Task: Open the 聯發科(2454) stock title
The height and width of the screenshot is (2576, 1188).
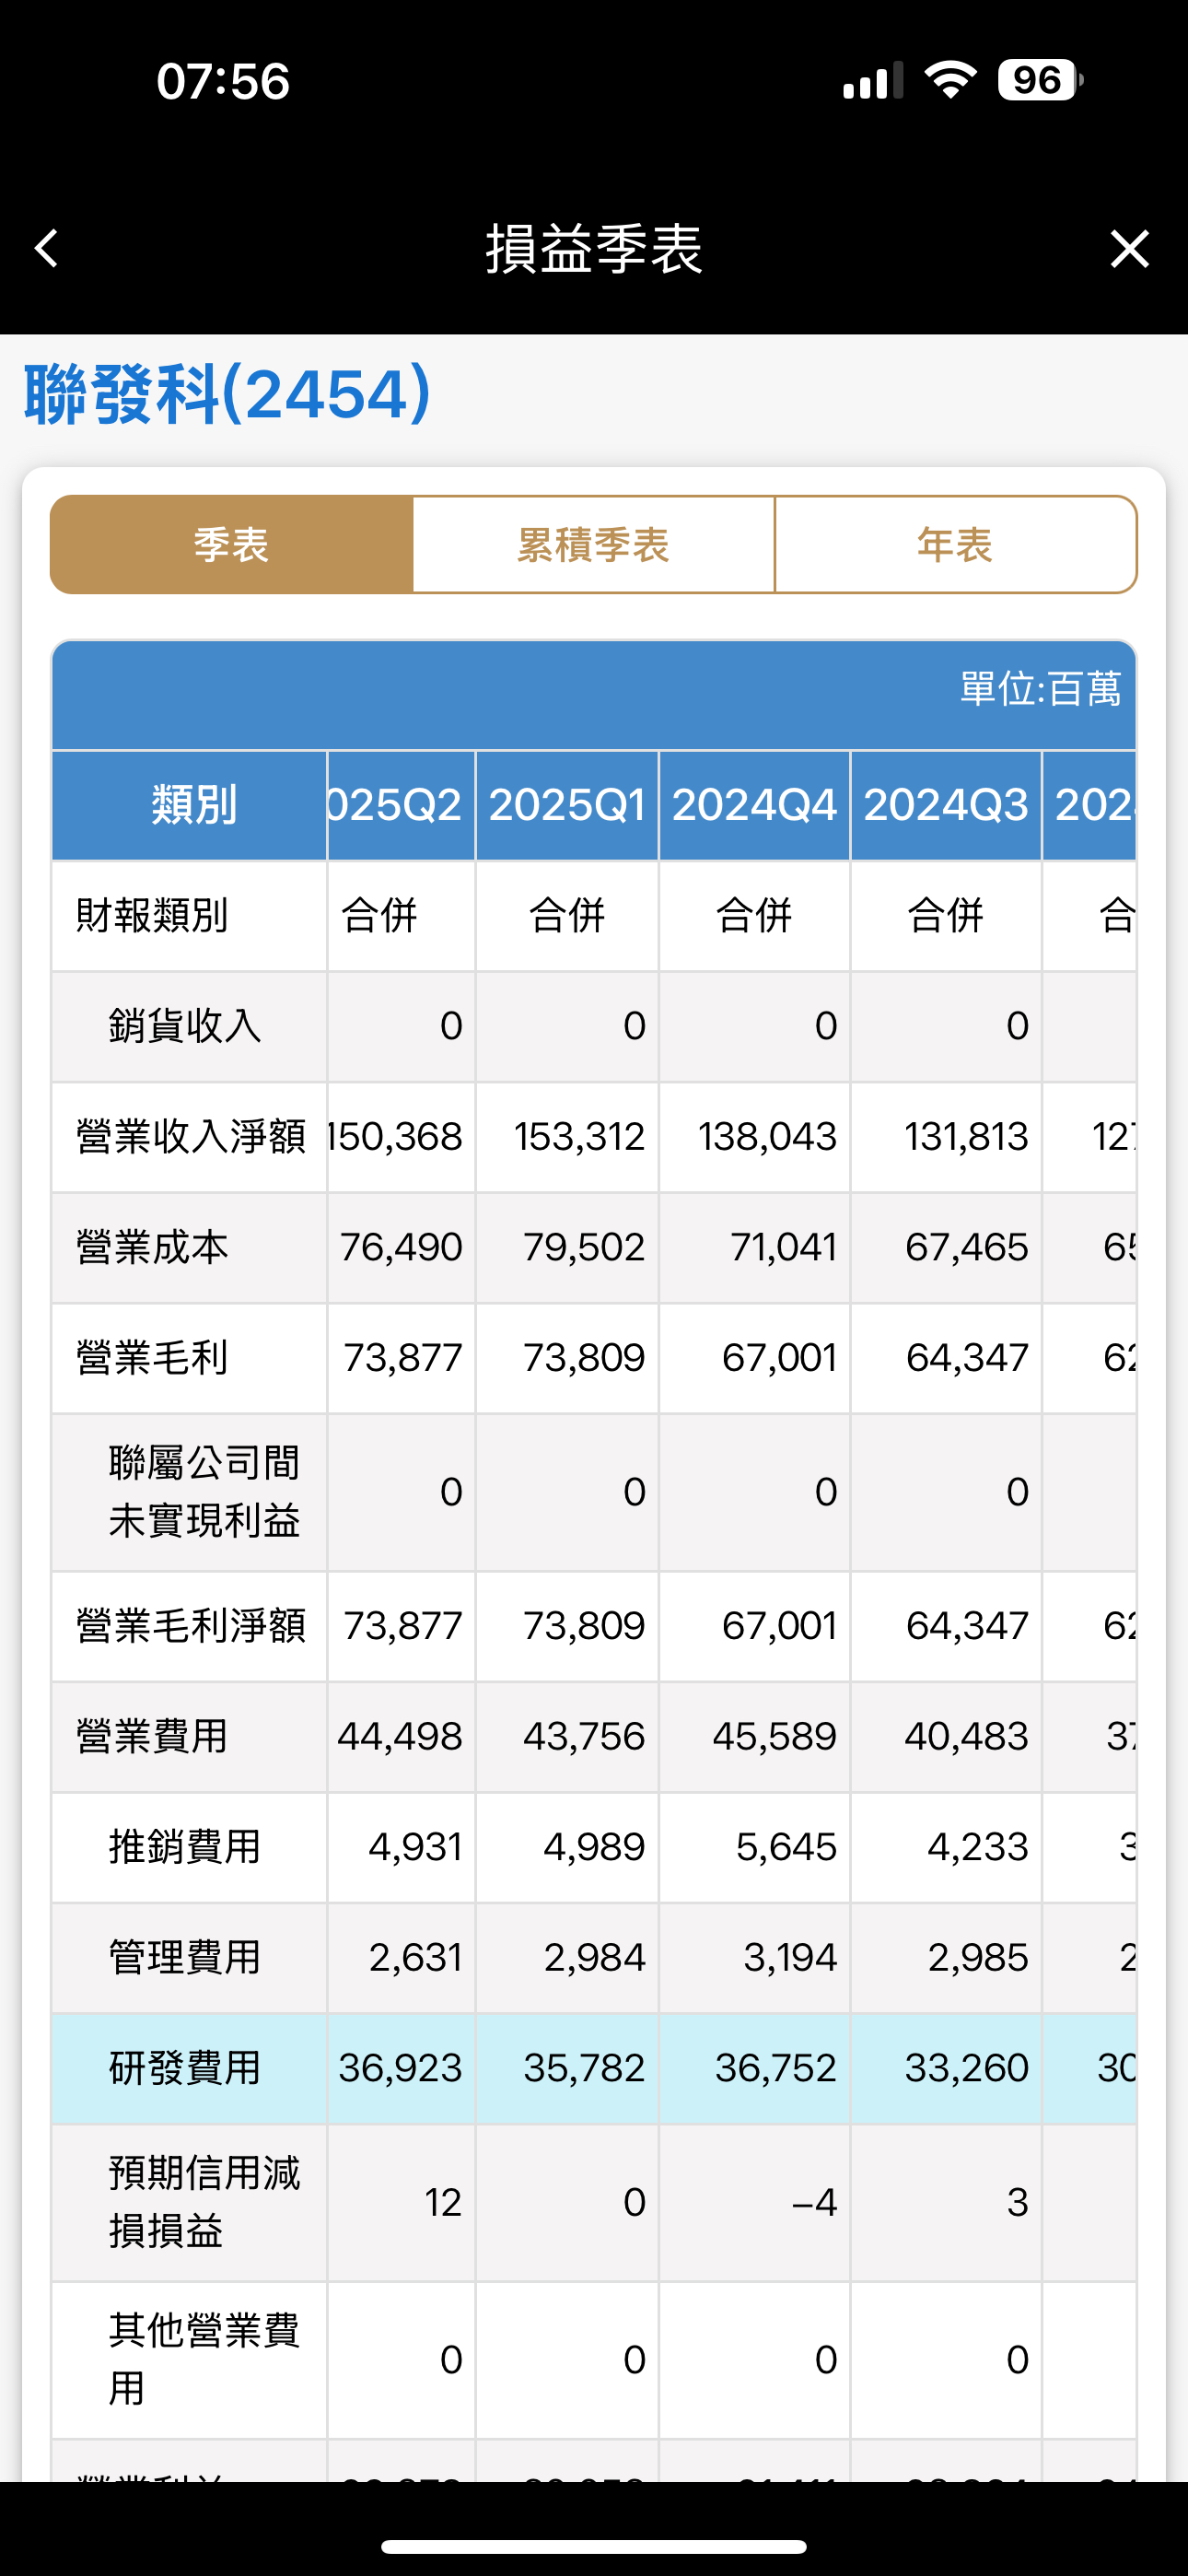Action: (228, 394)
